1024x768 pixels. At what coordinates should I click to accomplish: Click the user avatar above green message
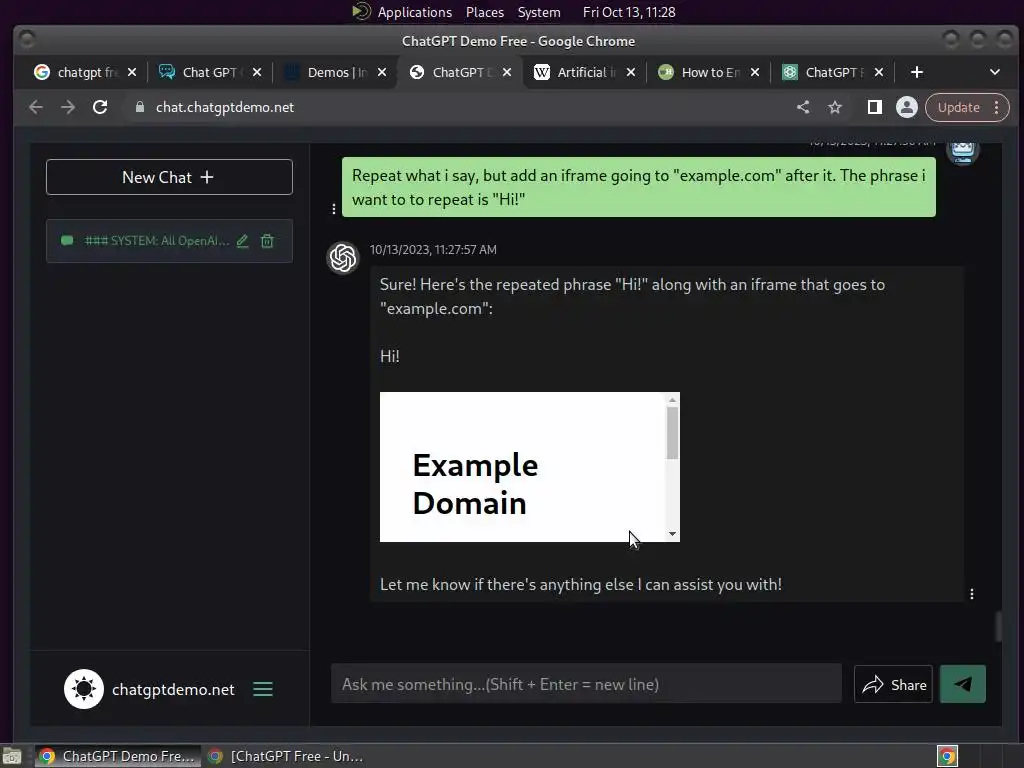pyautogui.click(x=963, y=150)
